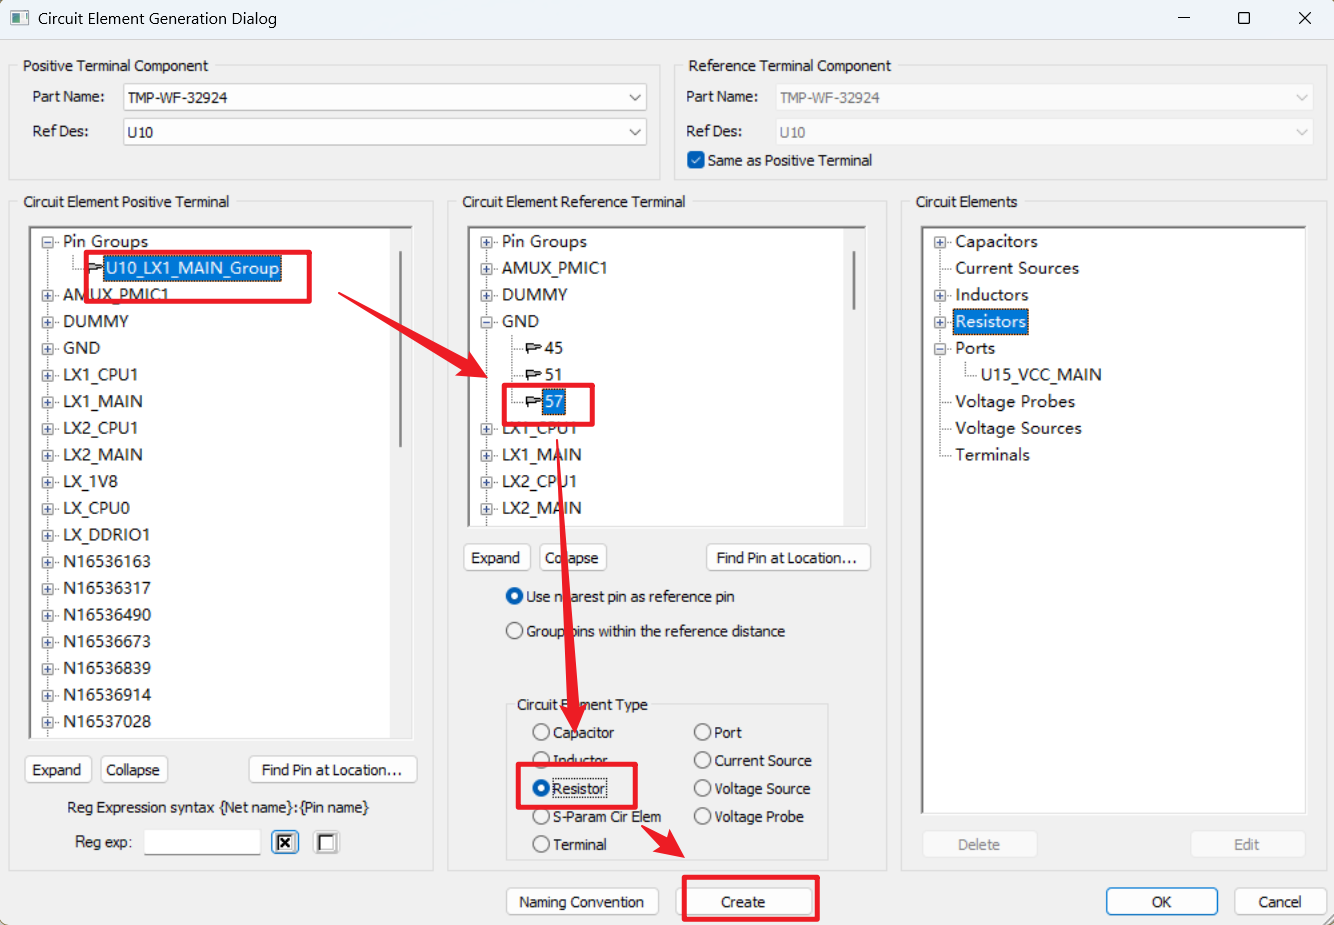Select LX_CPU0 in the Positive Terminal tree

96,508
